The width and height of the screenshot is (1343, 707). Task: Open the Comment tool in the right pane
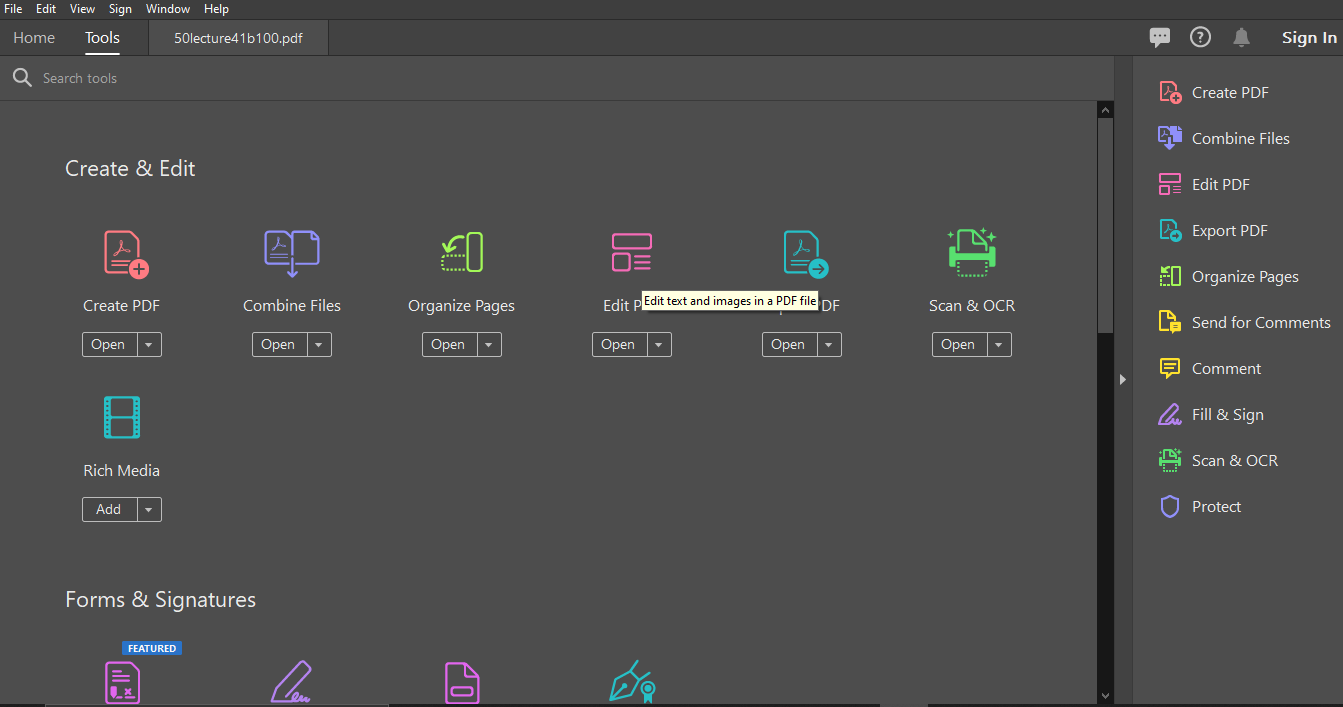[x=1210, y=368]
